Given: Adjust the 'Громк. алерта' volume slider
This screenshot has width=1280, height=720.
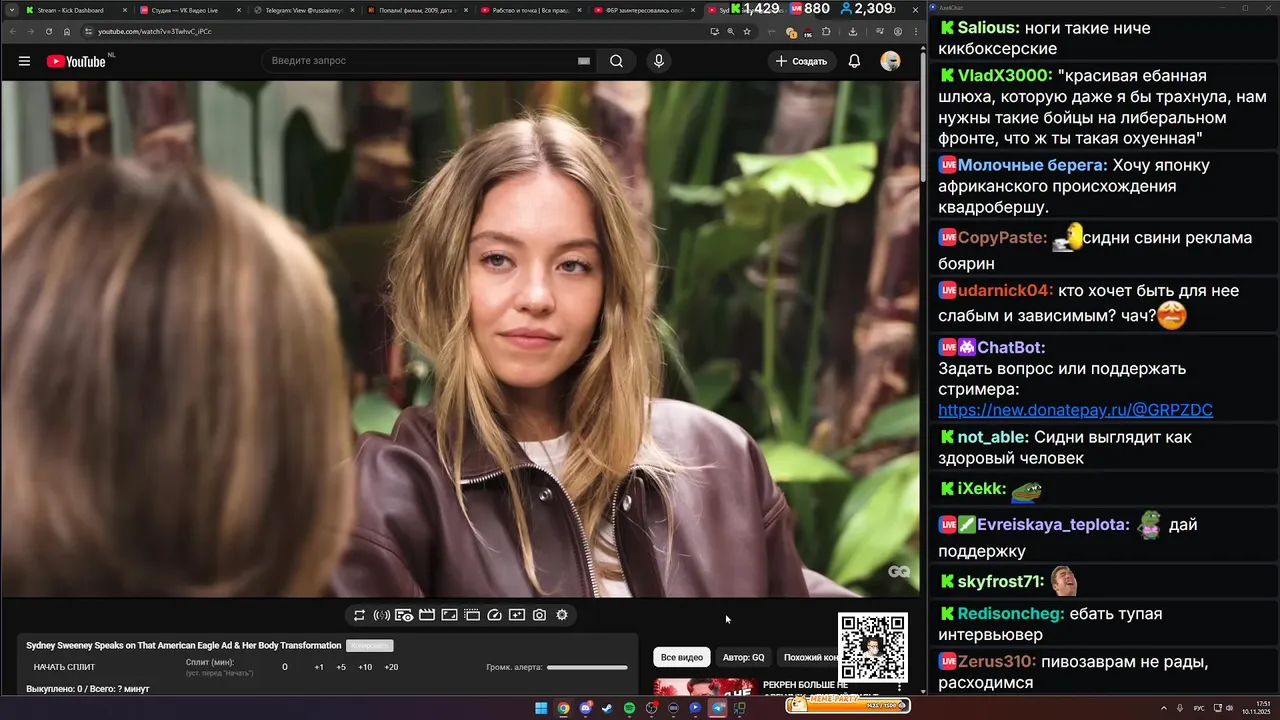Looking at the screenshot, I should click(587, 667).
